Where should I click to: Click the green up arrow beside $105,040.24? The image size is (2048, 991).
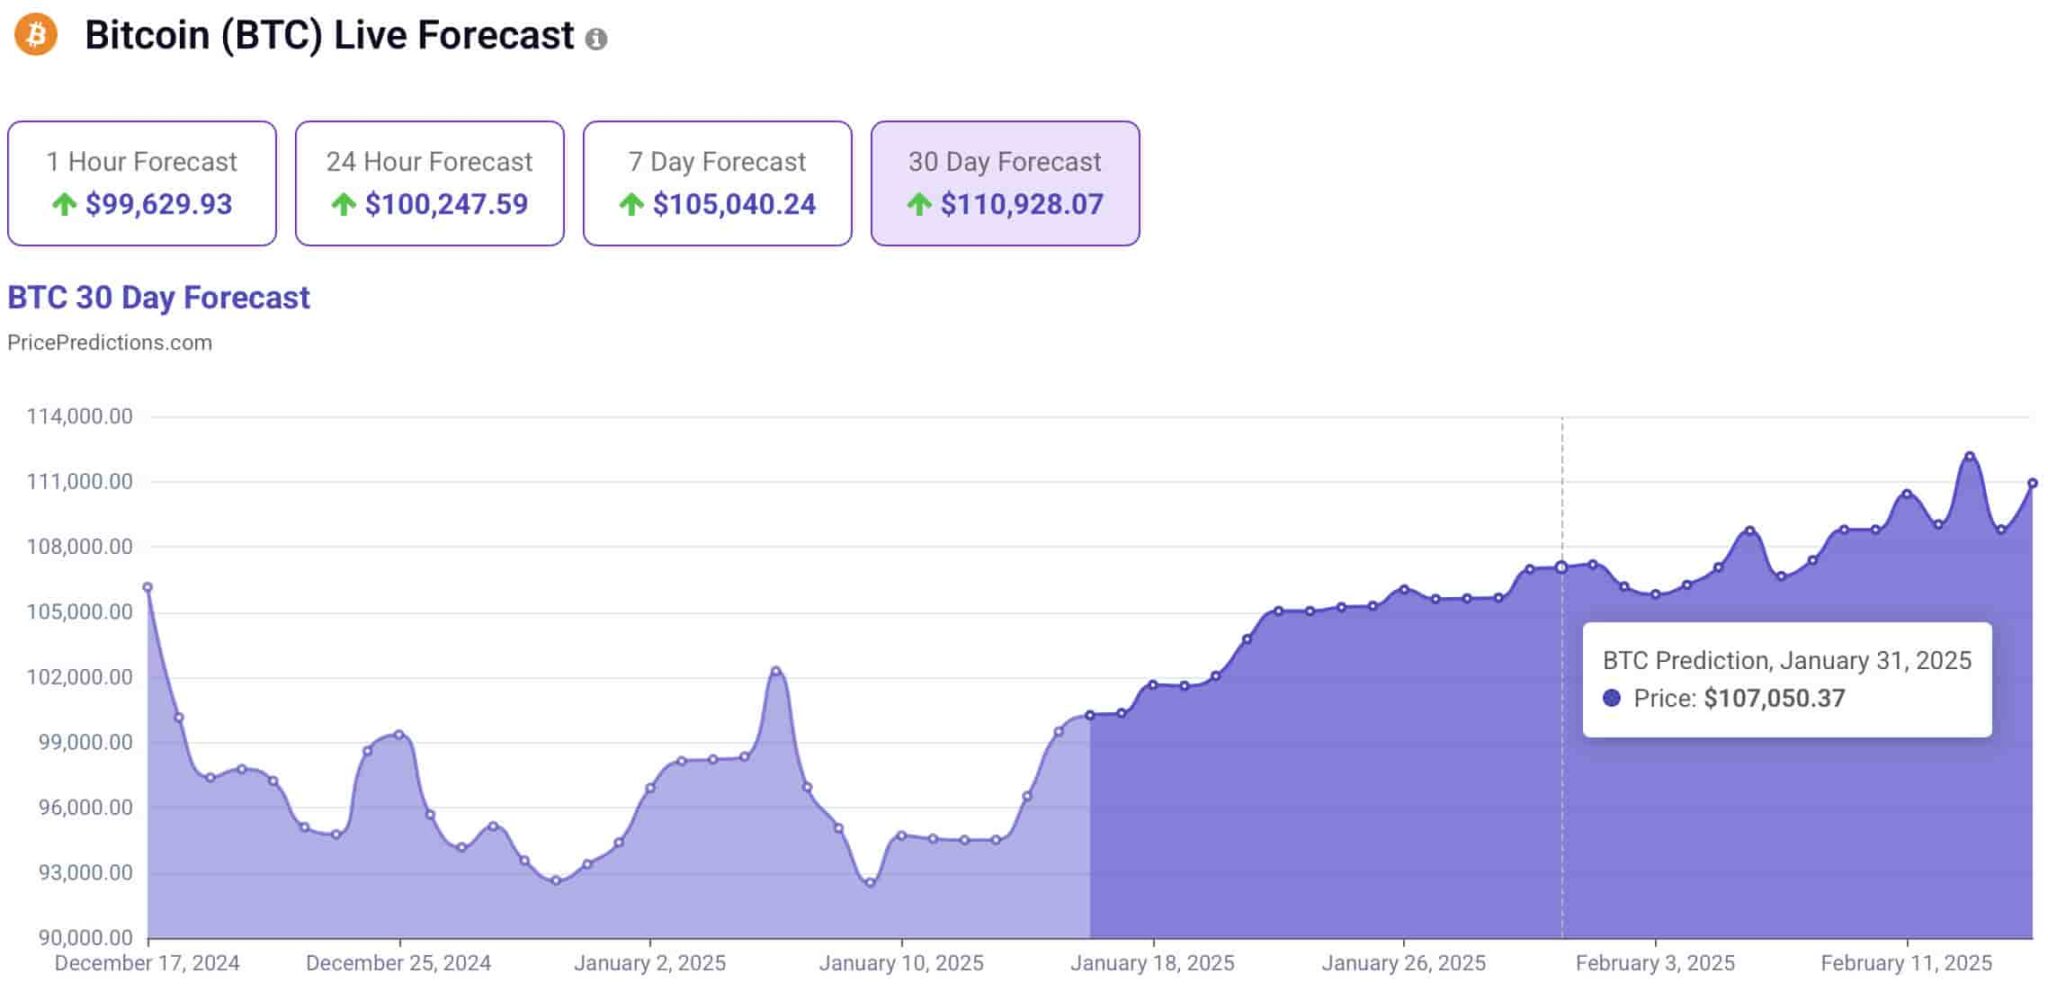tap(631, 205)
